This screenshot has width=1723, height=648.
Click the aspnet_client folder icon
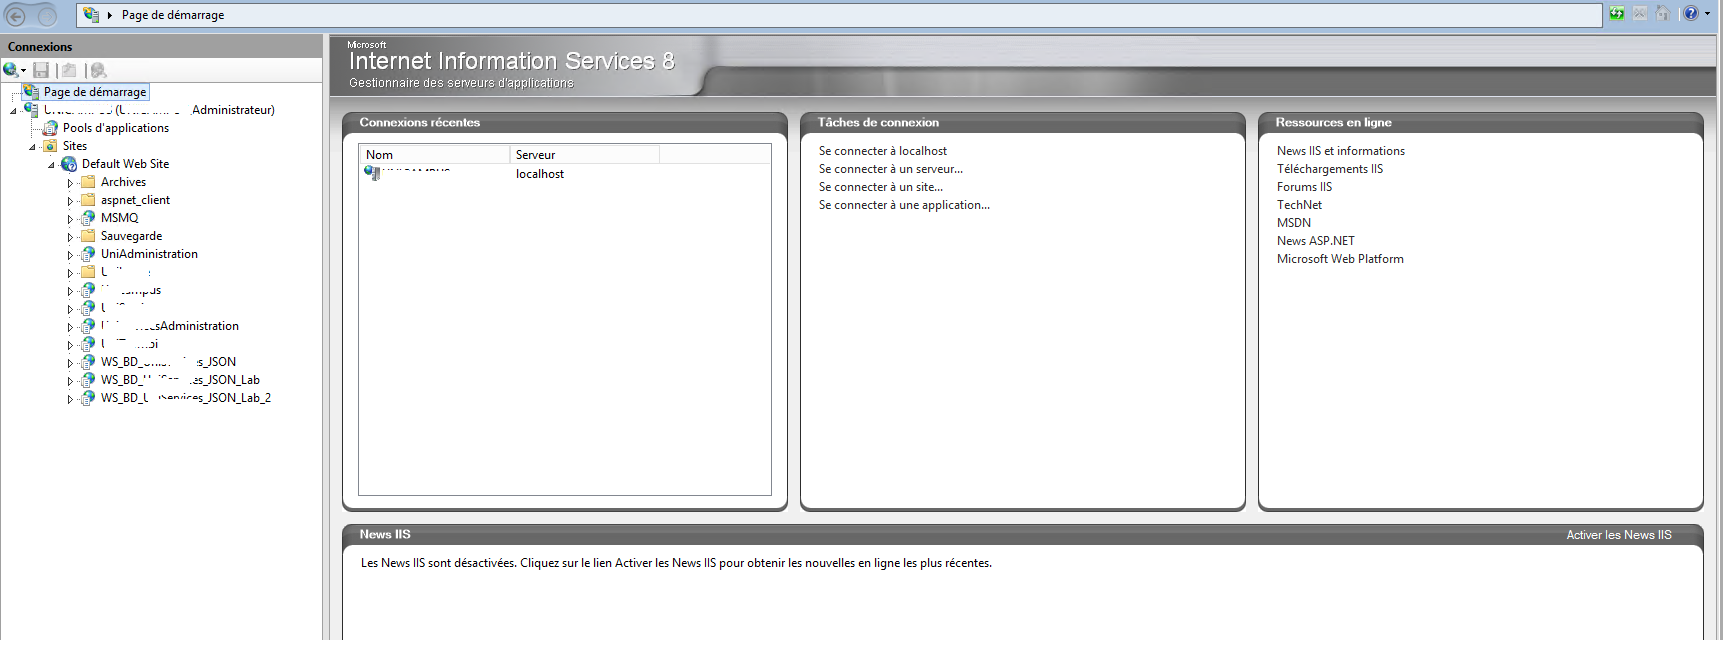point(88,200)
